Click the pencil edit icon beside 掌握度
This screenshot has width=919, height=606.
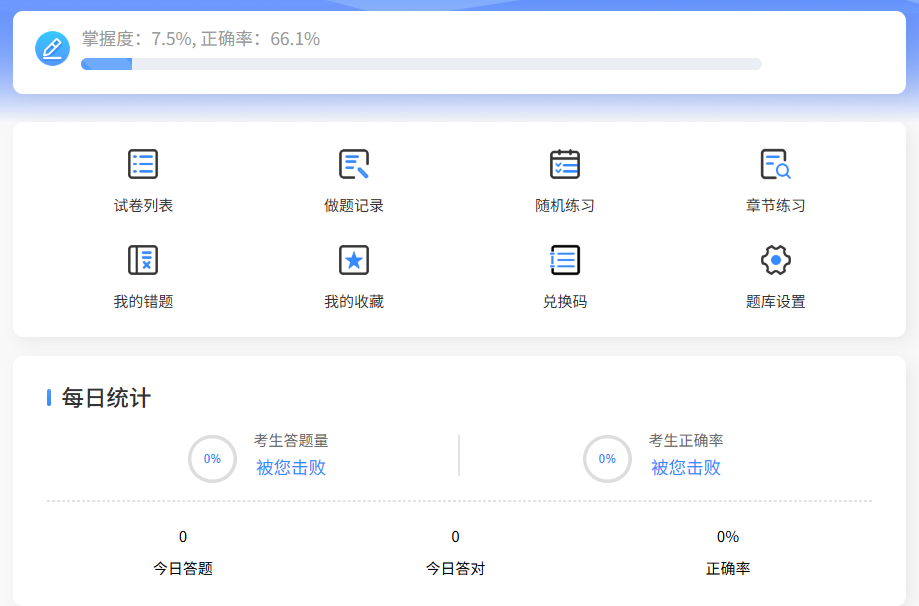pos(52,48)
